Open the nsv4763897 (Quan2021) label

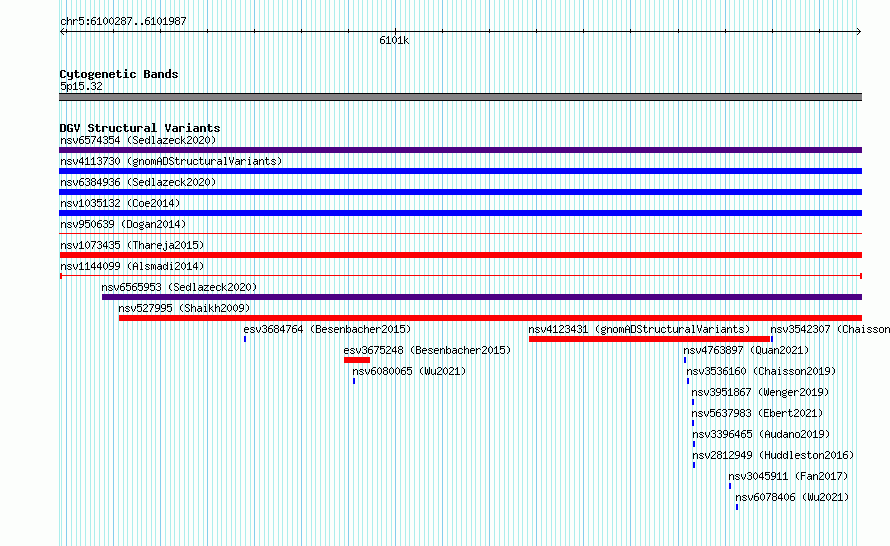click(746, 350)
